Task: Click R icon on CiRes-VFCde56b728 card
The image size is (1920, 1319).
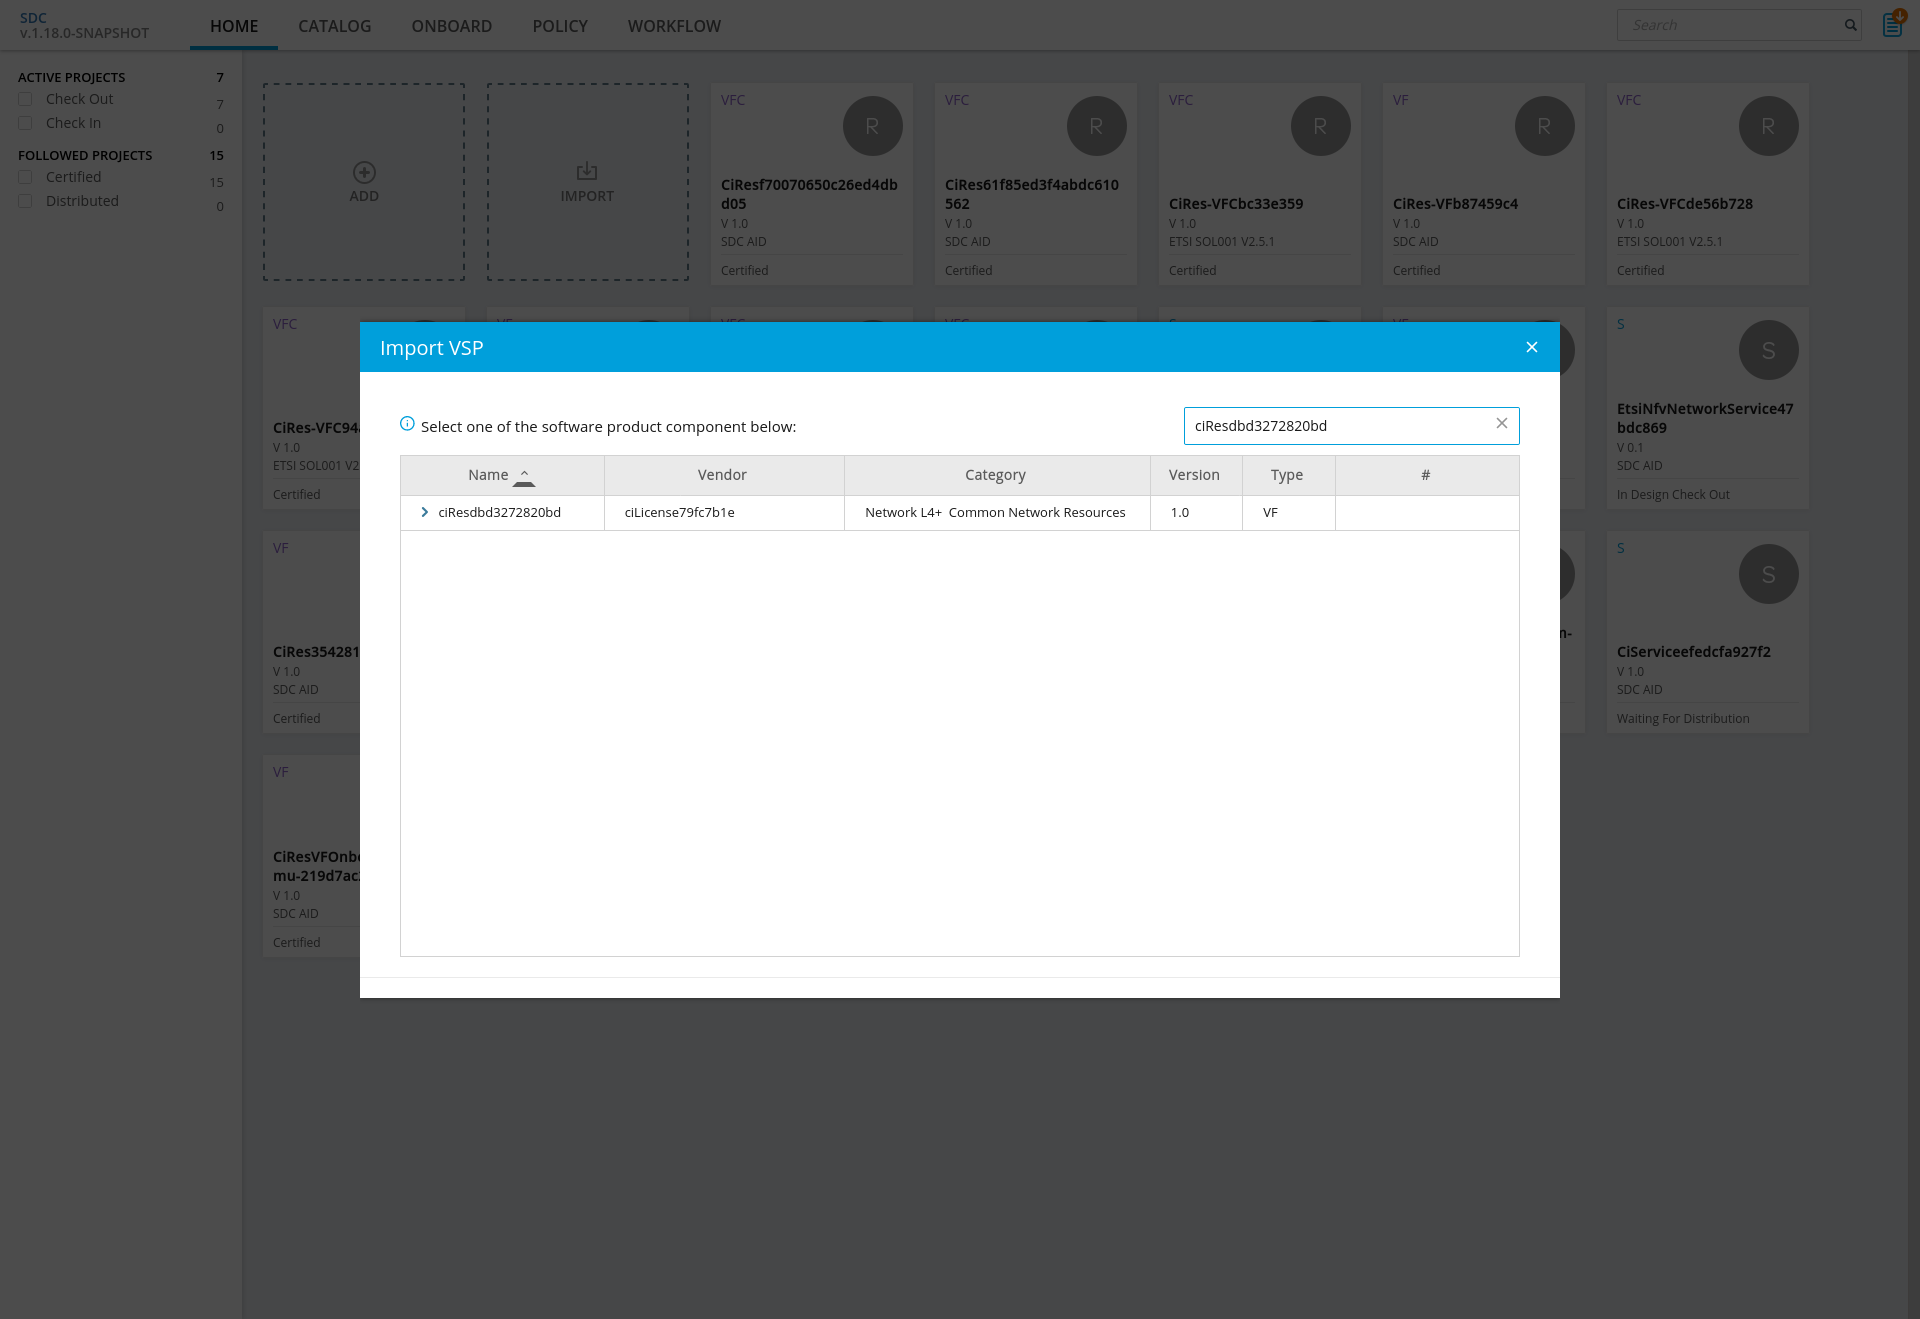Action: coord(1768,126)
